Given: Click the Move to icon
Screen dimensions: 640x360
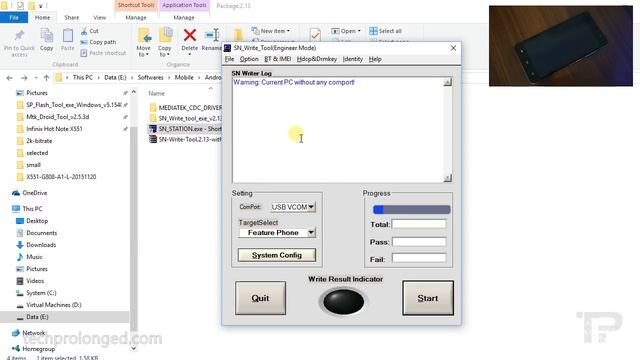Looking at the screenshot, I should (144, 36).
